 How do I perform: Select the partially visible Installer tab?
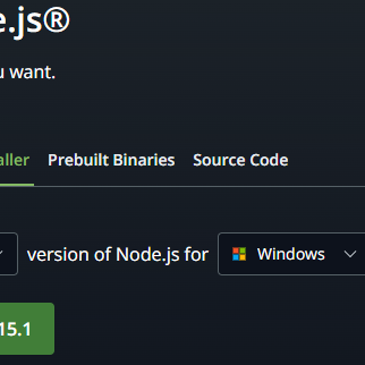(15, 160)
